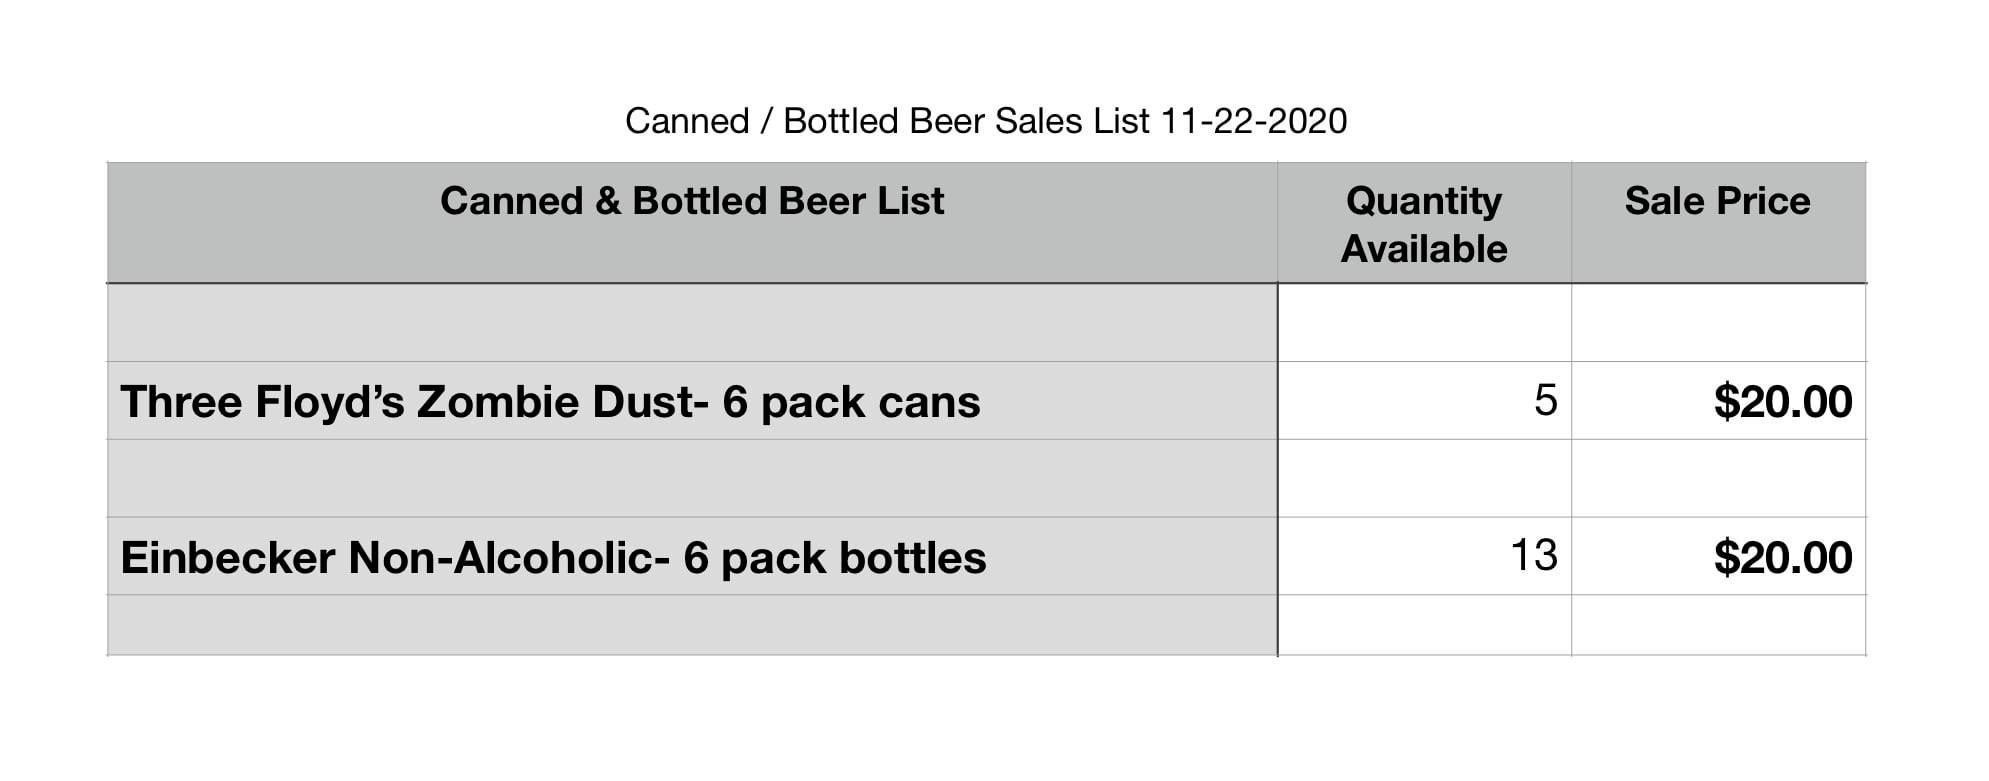Select quantity 5 for Zombie Dust
This screenshot has height=781, width=1989.
[x=1545, y=401]
